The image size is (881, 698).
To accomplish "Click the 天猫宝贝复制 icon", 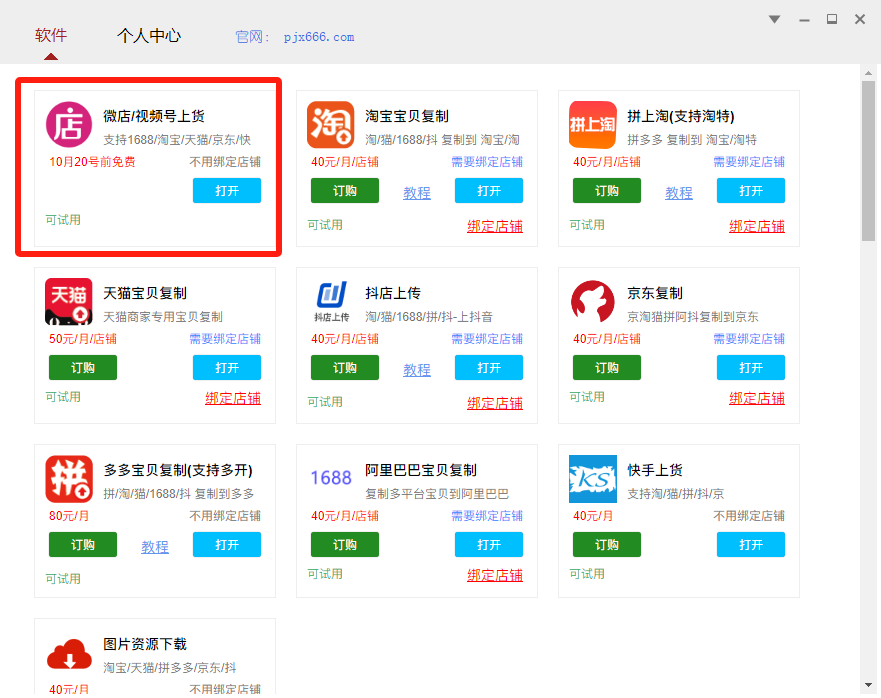I will point(69,301).
